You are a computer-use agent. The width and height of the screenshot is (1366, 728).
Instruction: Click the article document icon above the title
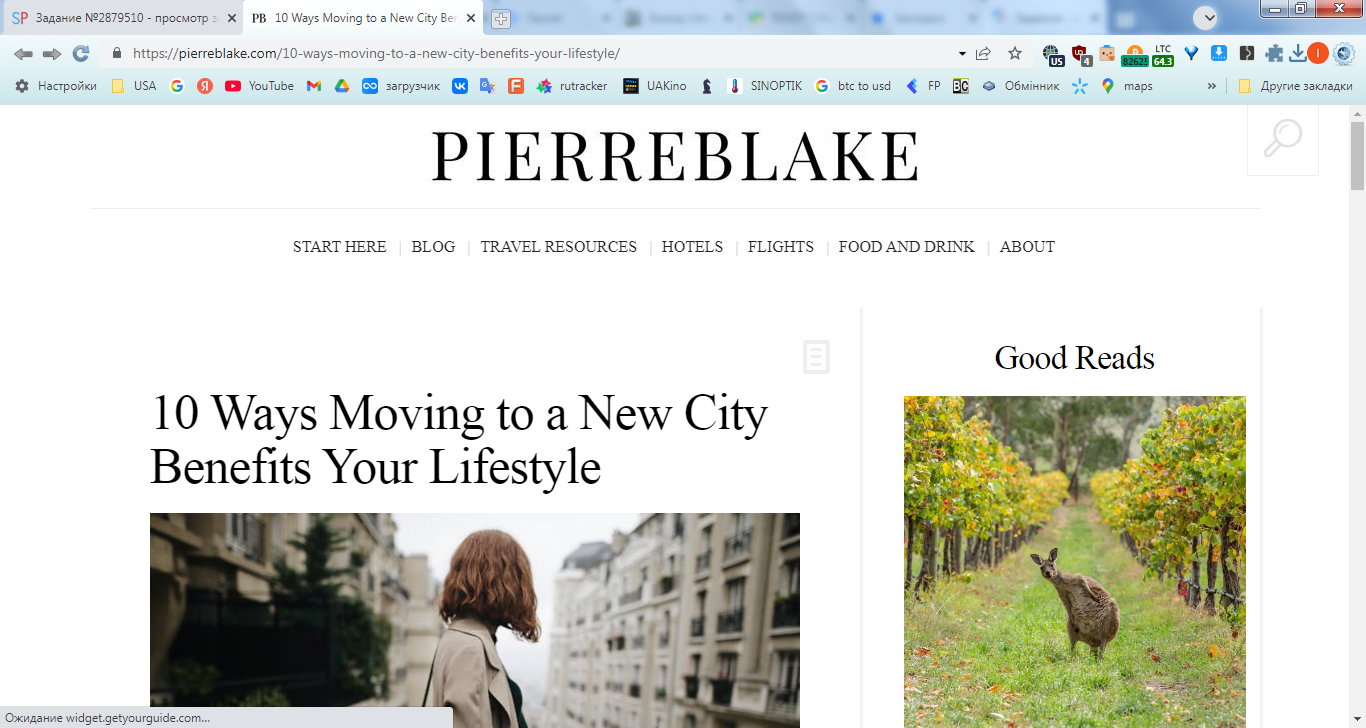click(x=816, y=357)
